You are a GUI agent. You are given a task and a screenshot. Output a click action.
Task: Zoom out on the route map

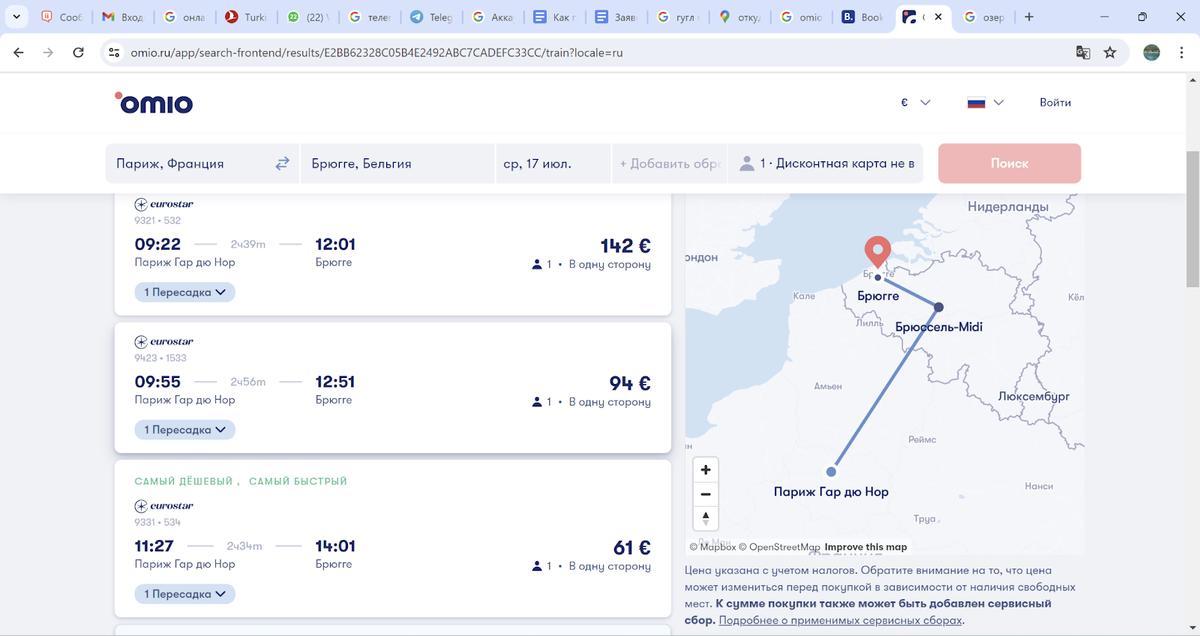tap(706, 494)
